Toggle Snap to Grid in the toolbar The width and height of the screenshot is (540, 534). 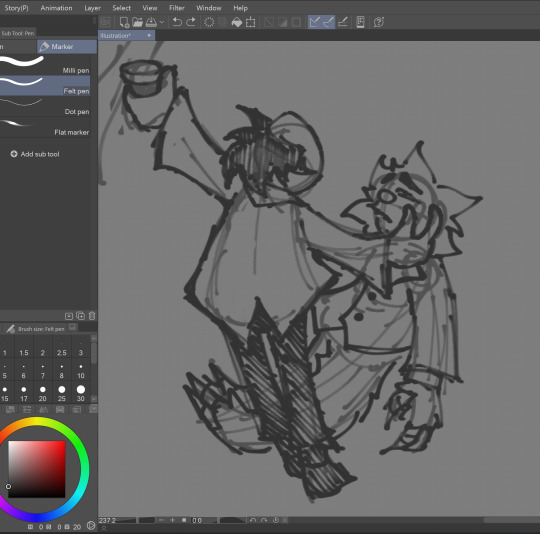click(x=342, y=22)
